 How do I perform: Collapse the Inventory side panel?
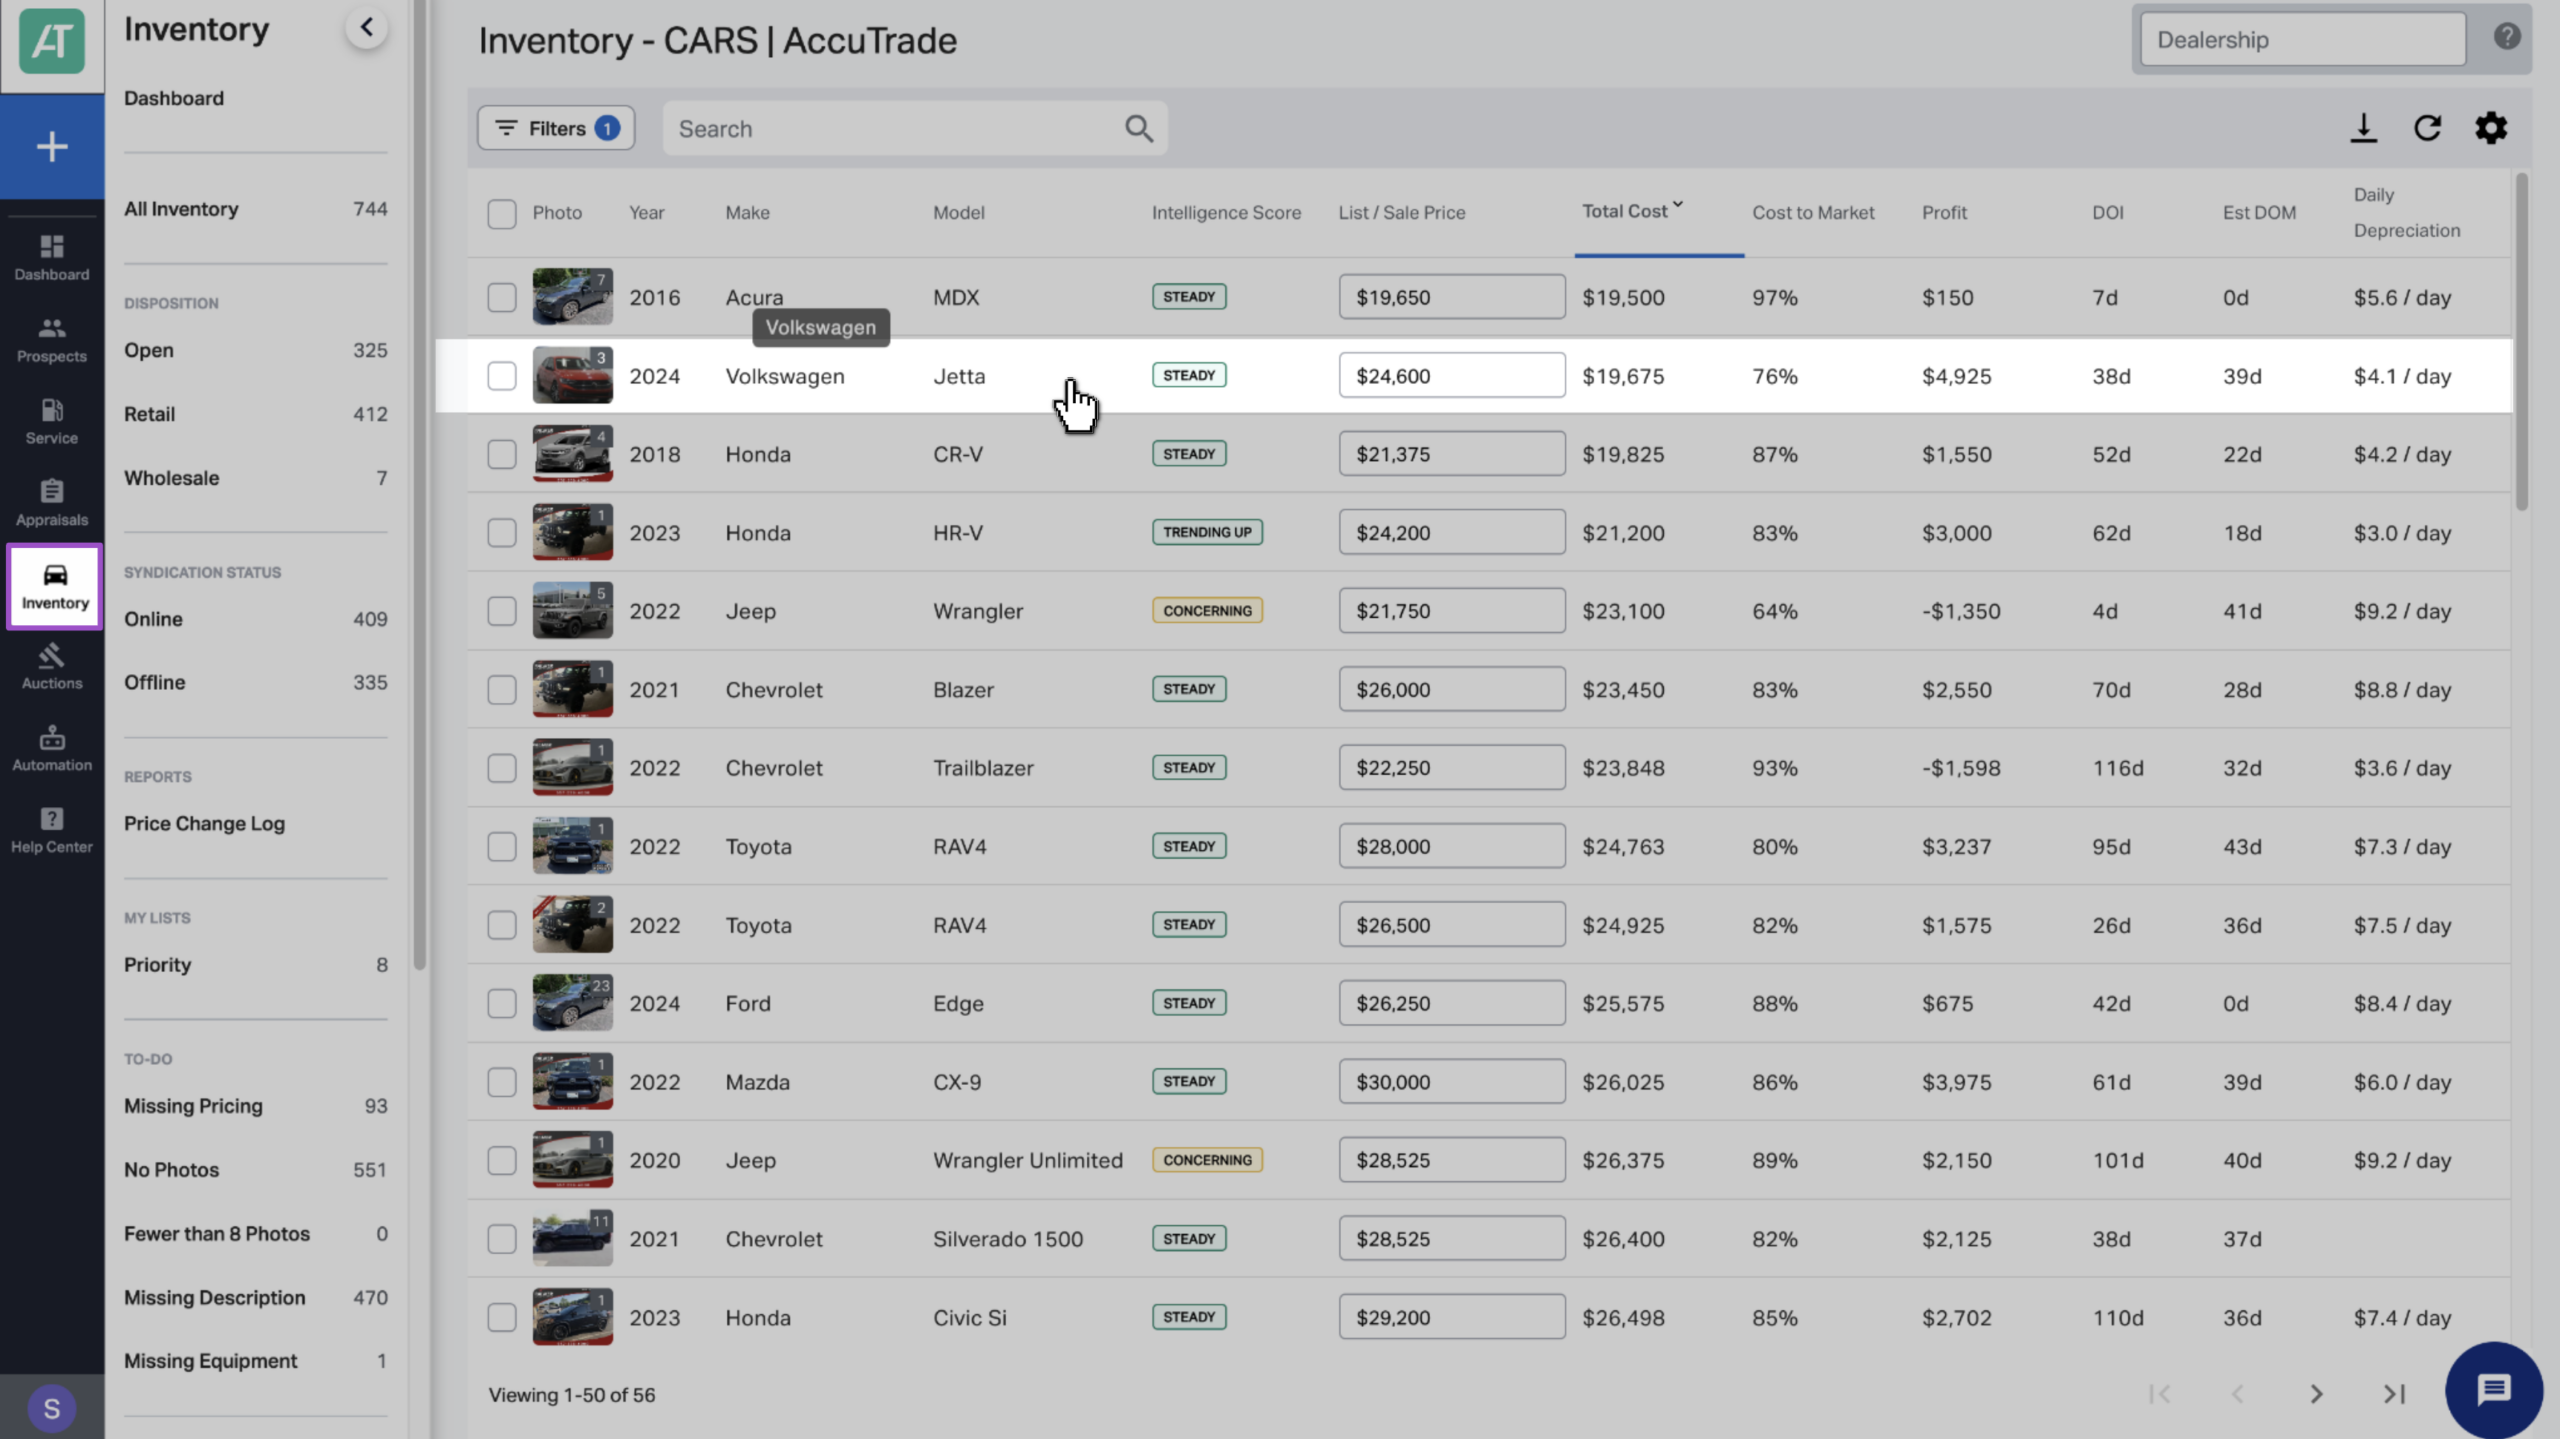pos(367,27)
